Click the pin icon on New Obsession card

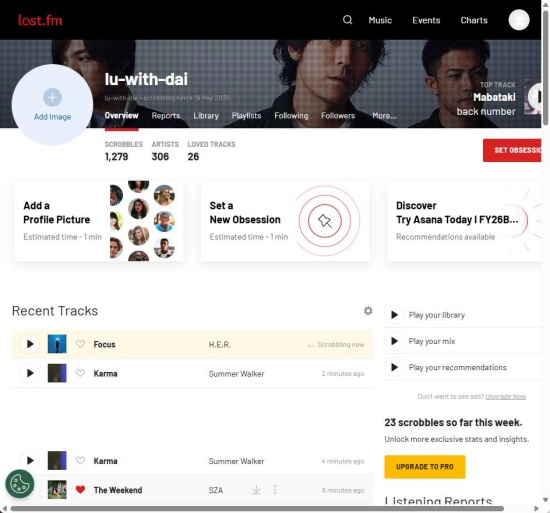pyautogui.click(x=324, y=221)
